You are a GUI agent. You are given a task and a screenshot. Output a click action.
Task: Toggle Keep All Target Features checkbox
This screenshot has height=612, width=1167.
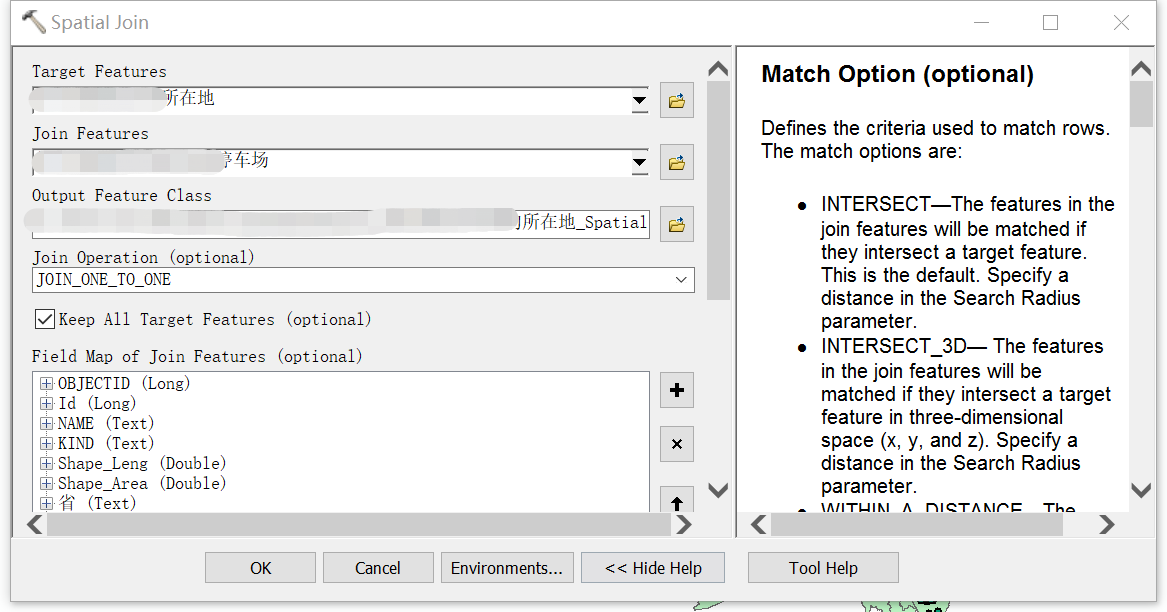[45, 319]
